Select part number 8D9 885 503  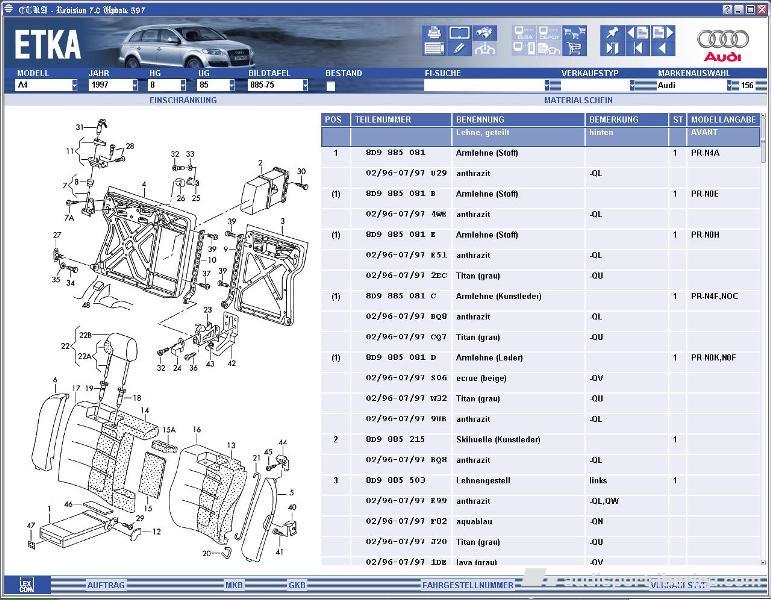[395, 480]
